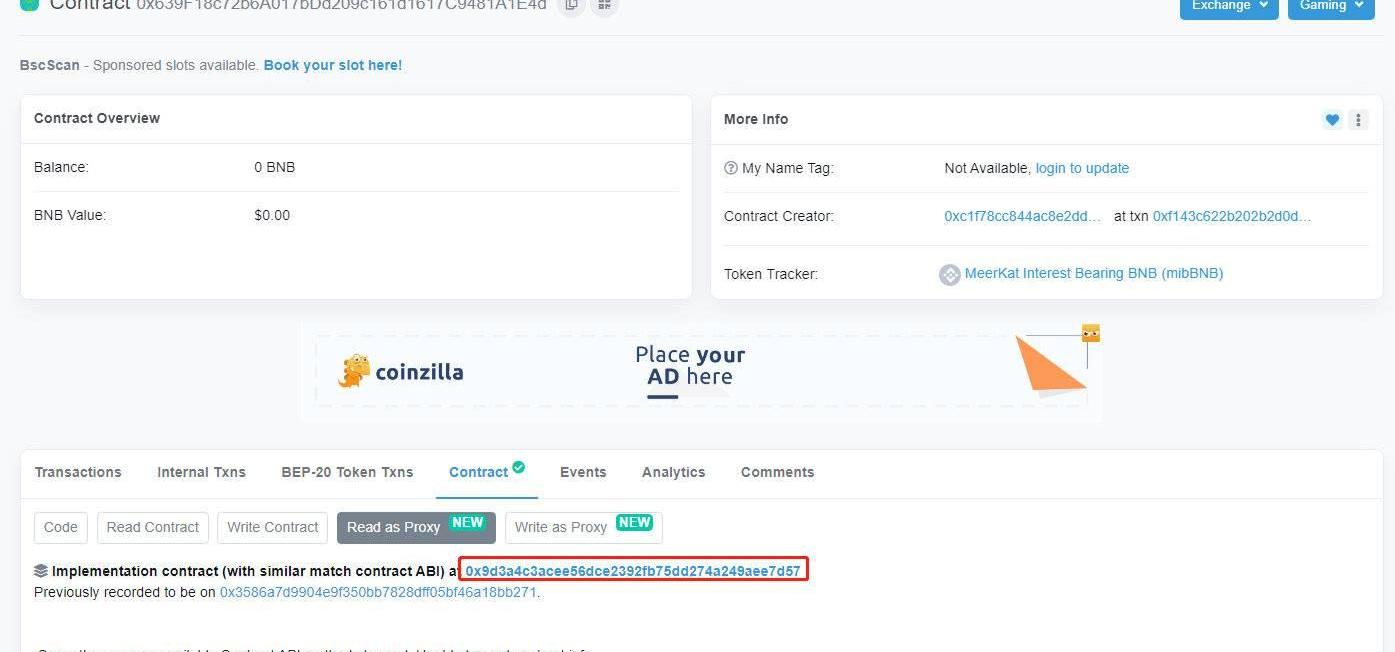
Task: Click the mibBNB token tracker icon
Action: point(950,274)
